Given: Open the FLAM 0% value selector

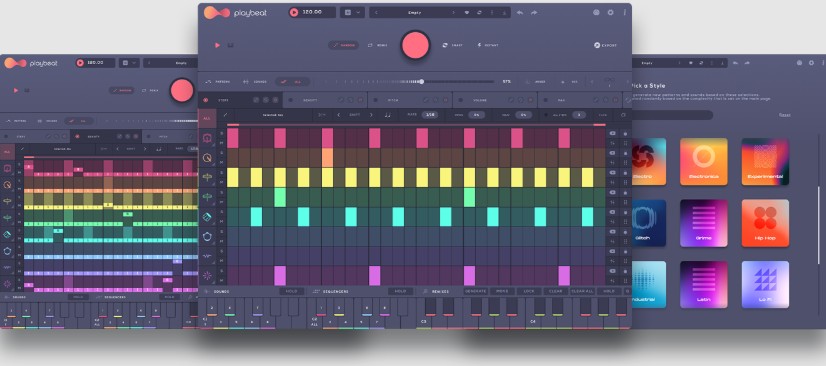Looking at the screenshot, I should 524,115.
